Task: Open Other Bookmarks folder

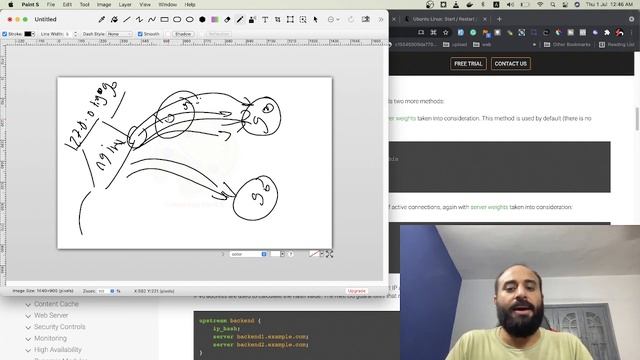Action: click(567, 44)
